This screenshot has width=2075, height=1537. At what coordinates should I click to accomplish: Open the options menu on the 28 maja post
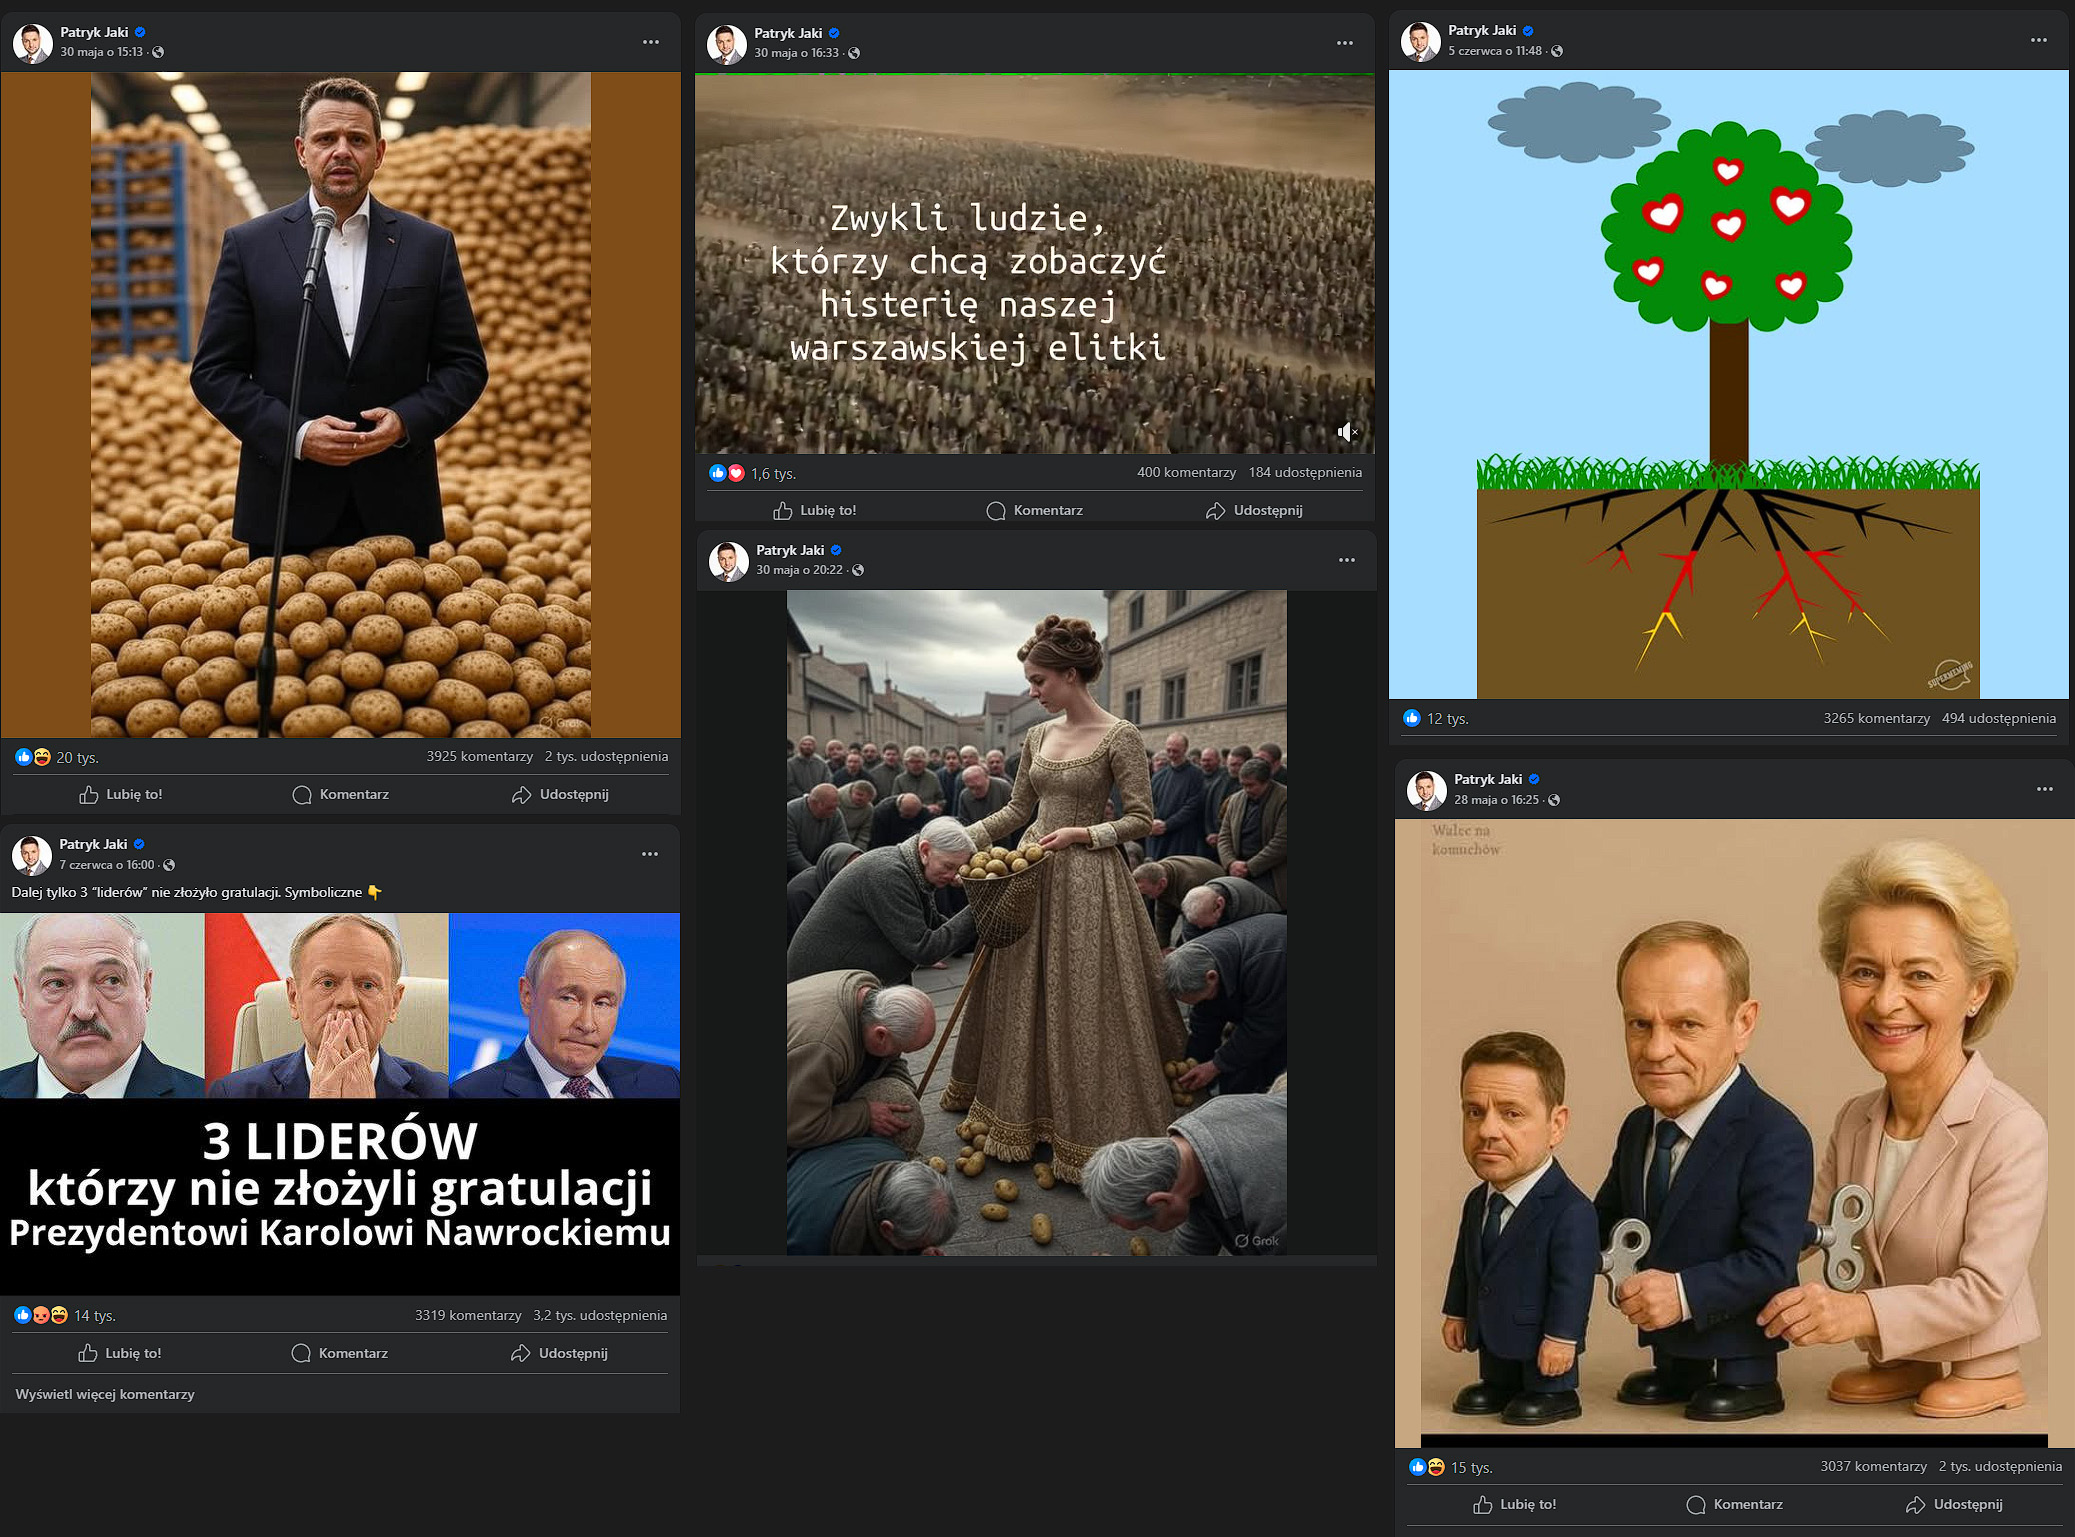[x=2045, y=789]
